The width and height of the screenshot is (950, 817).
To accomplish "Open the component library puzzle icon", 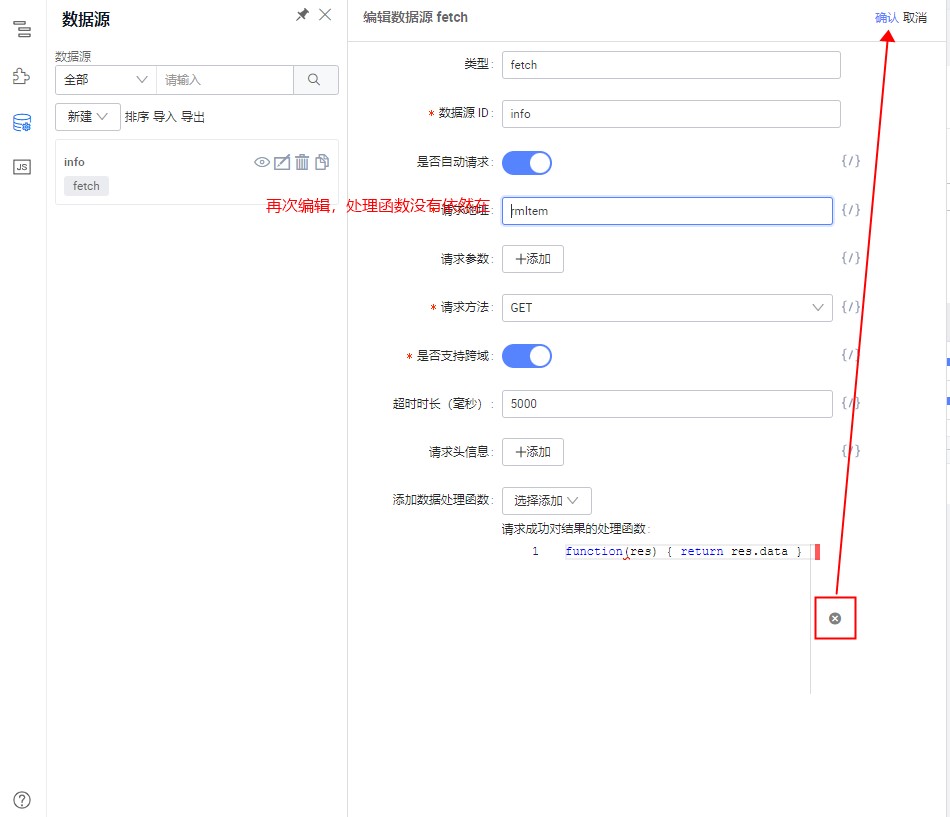I will click(22, 76).
